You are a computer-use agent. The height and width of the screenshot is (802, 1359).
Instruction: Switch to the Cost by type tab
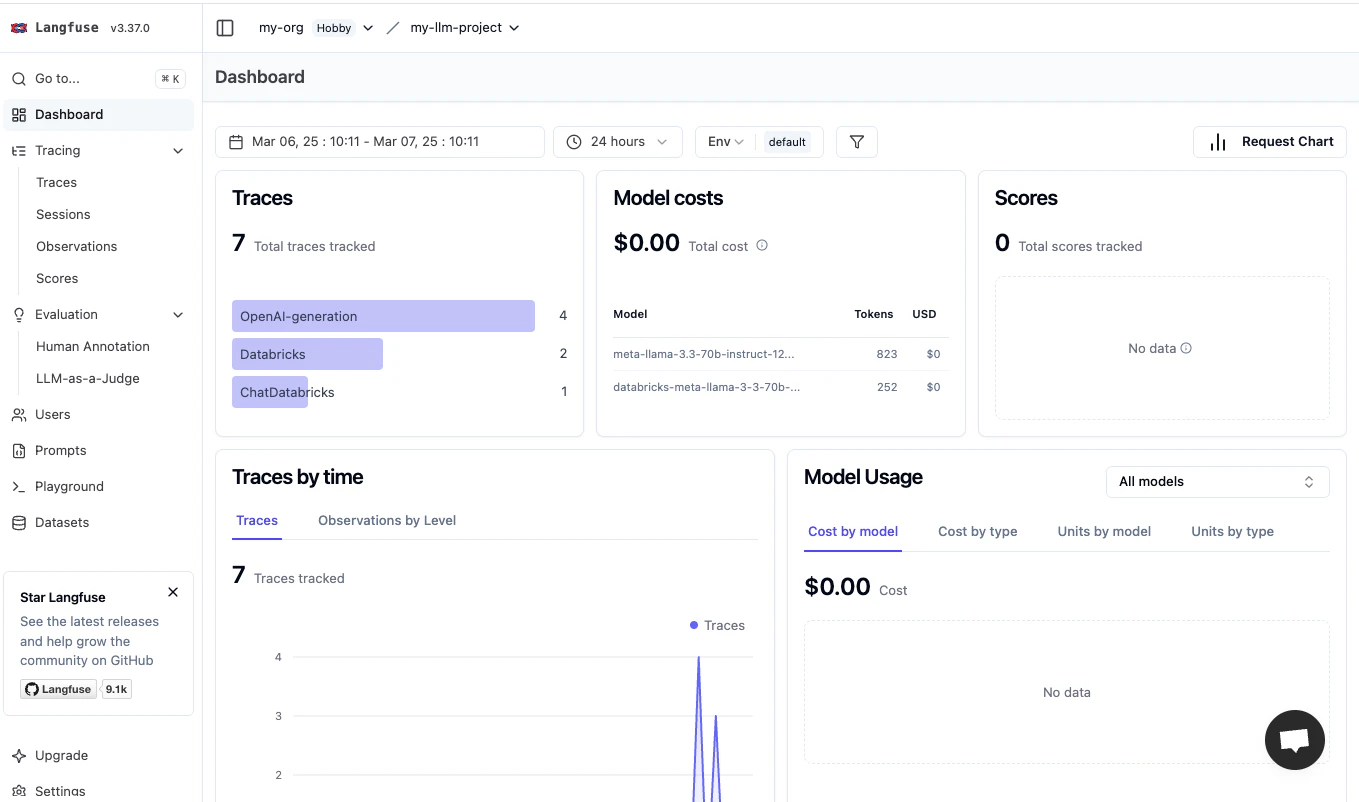pyautogui.click(x=978, y=532)
